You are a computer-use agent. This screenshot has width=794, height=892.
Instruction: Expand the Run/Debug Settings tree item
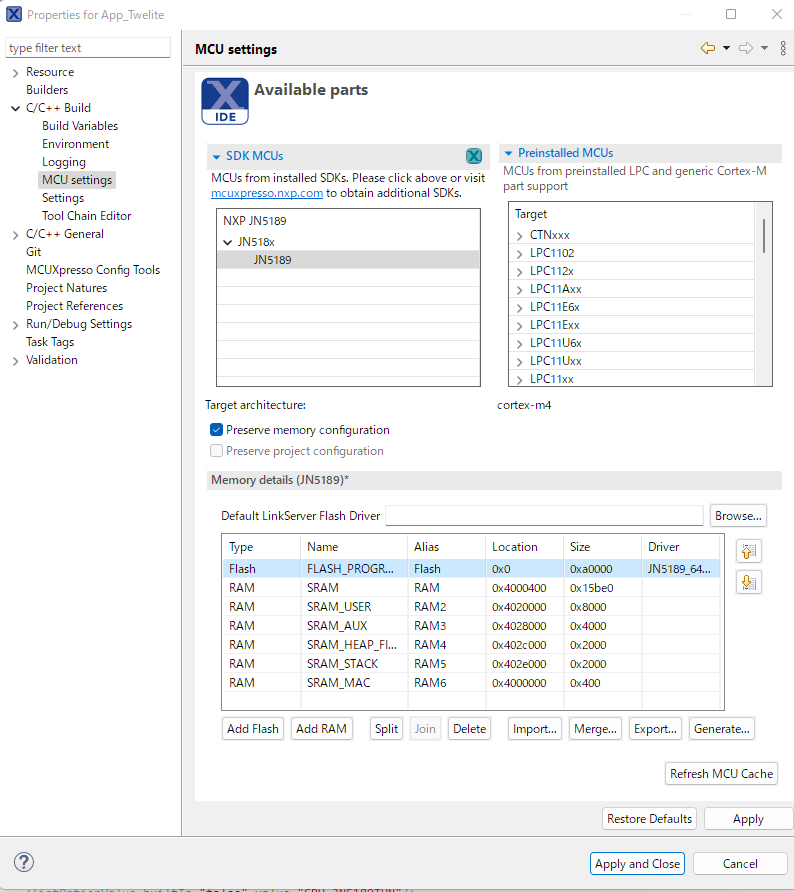pos(15,325)
